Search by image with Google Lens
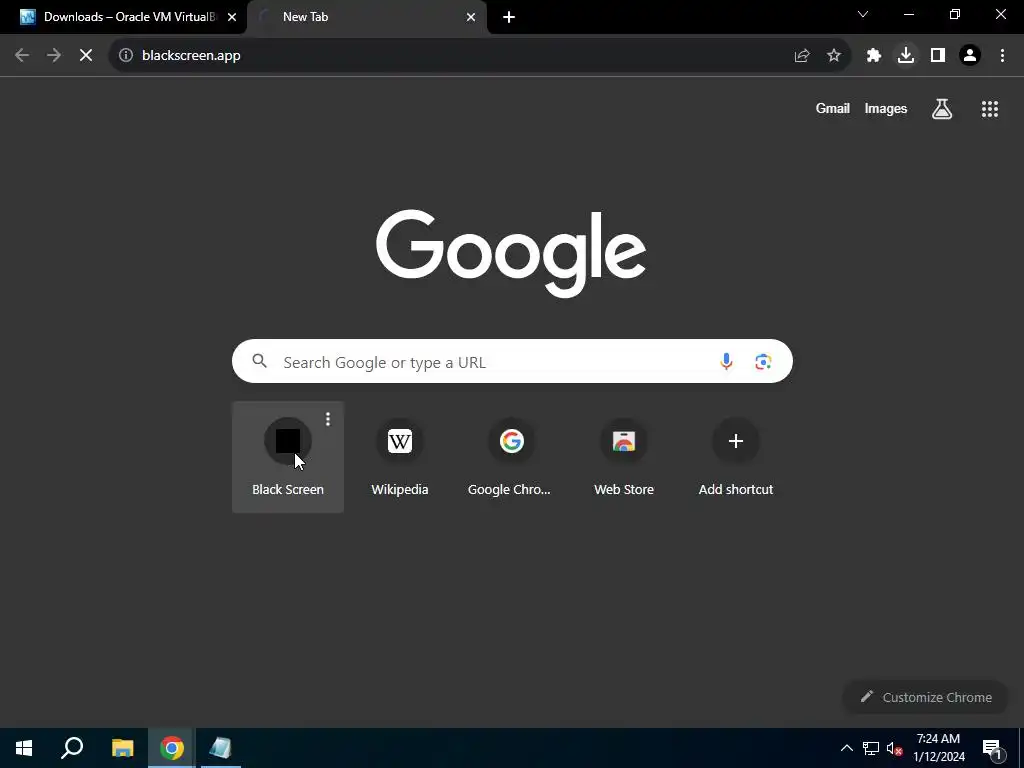 763,361
